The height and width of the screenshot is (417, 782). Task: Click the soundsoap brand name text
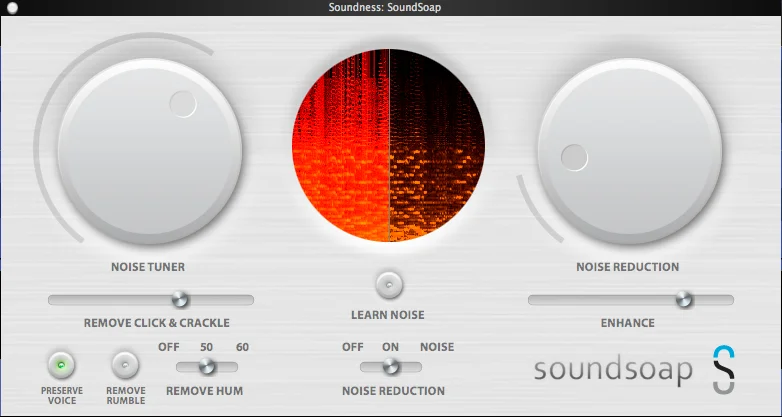pyautogui.click(x=613, y=370)
